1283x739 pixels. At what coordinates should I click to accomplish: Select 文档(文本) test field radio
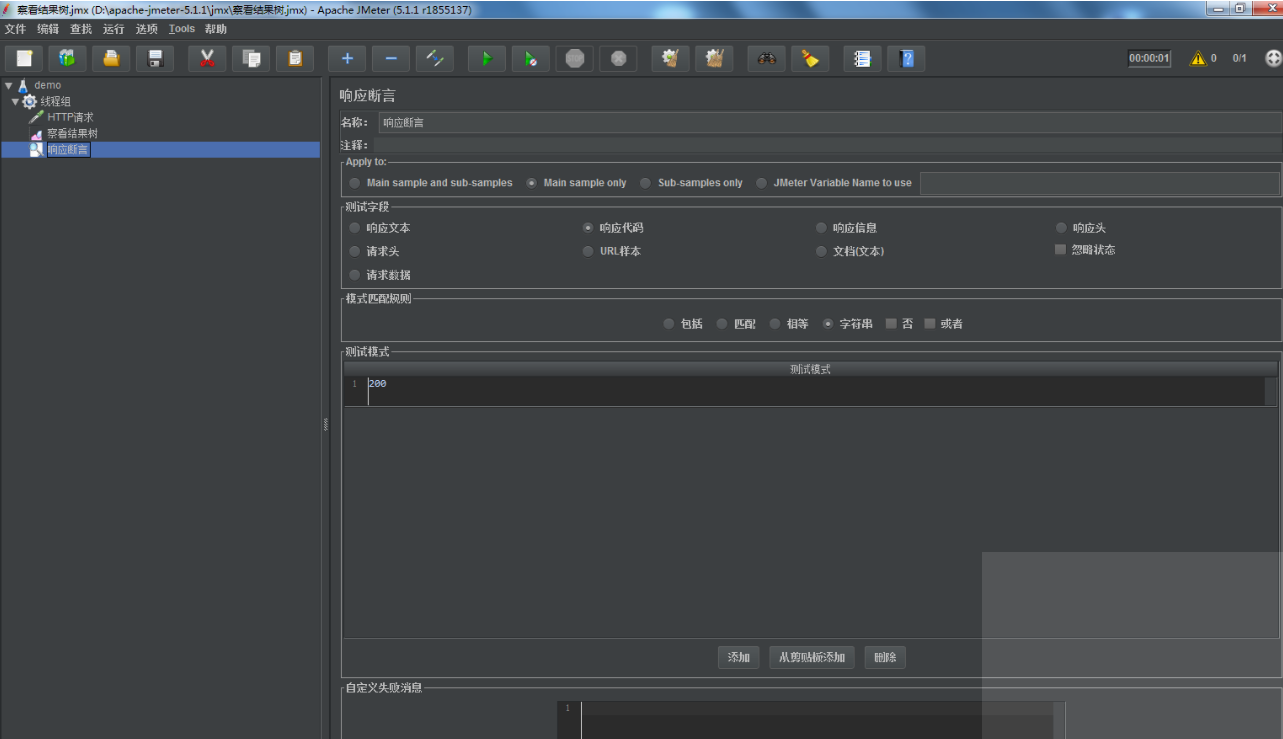tap(822, 251)
